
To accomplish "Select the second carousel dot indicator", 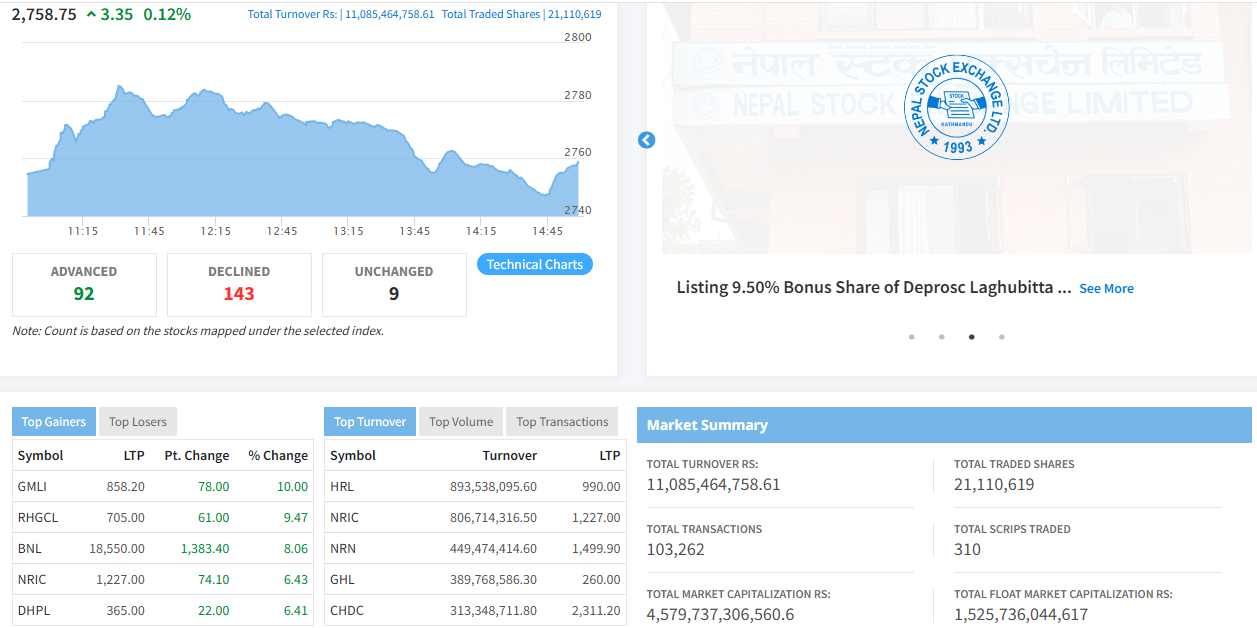I will point(942,337).
